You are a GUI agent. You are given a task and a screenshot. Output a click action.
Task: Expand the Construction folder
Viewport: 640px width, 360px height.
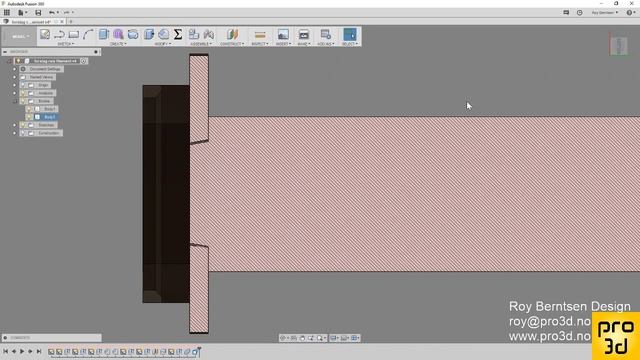click(x=15, y=133)
